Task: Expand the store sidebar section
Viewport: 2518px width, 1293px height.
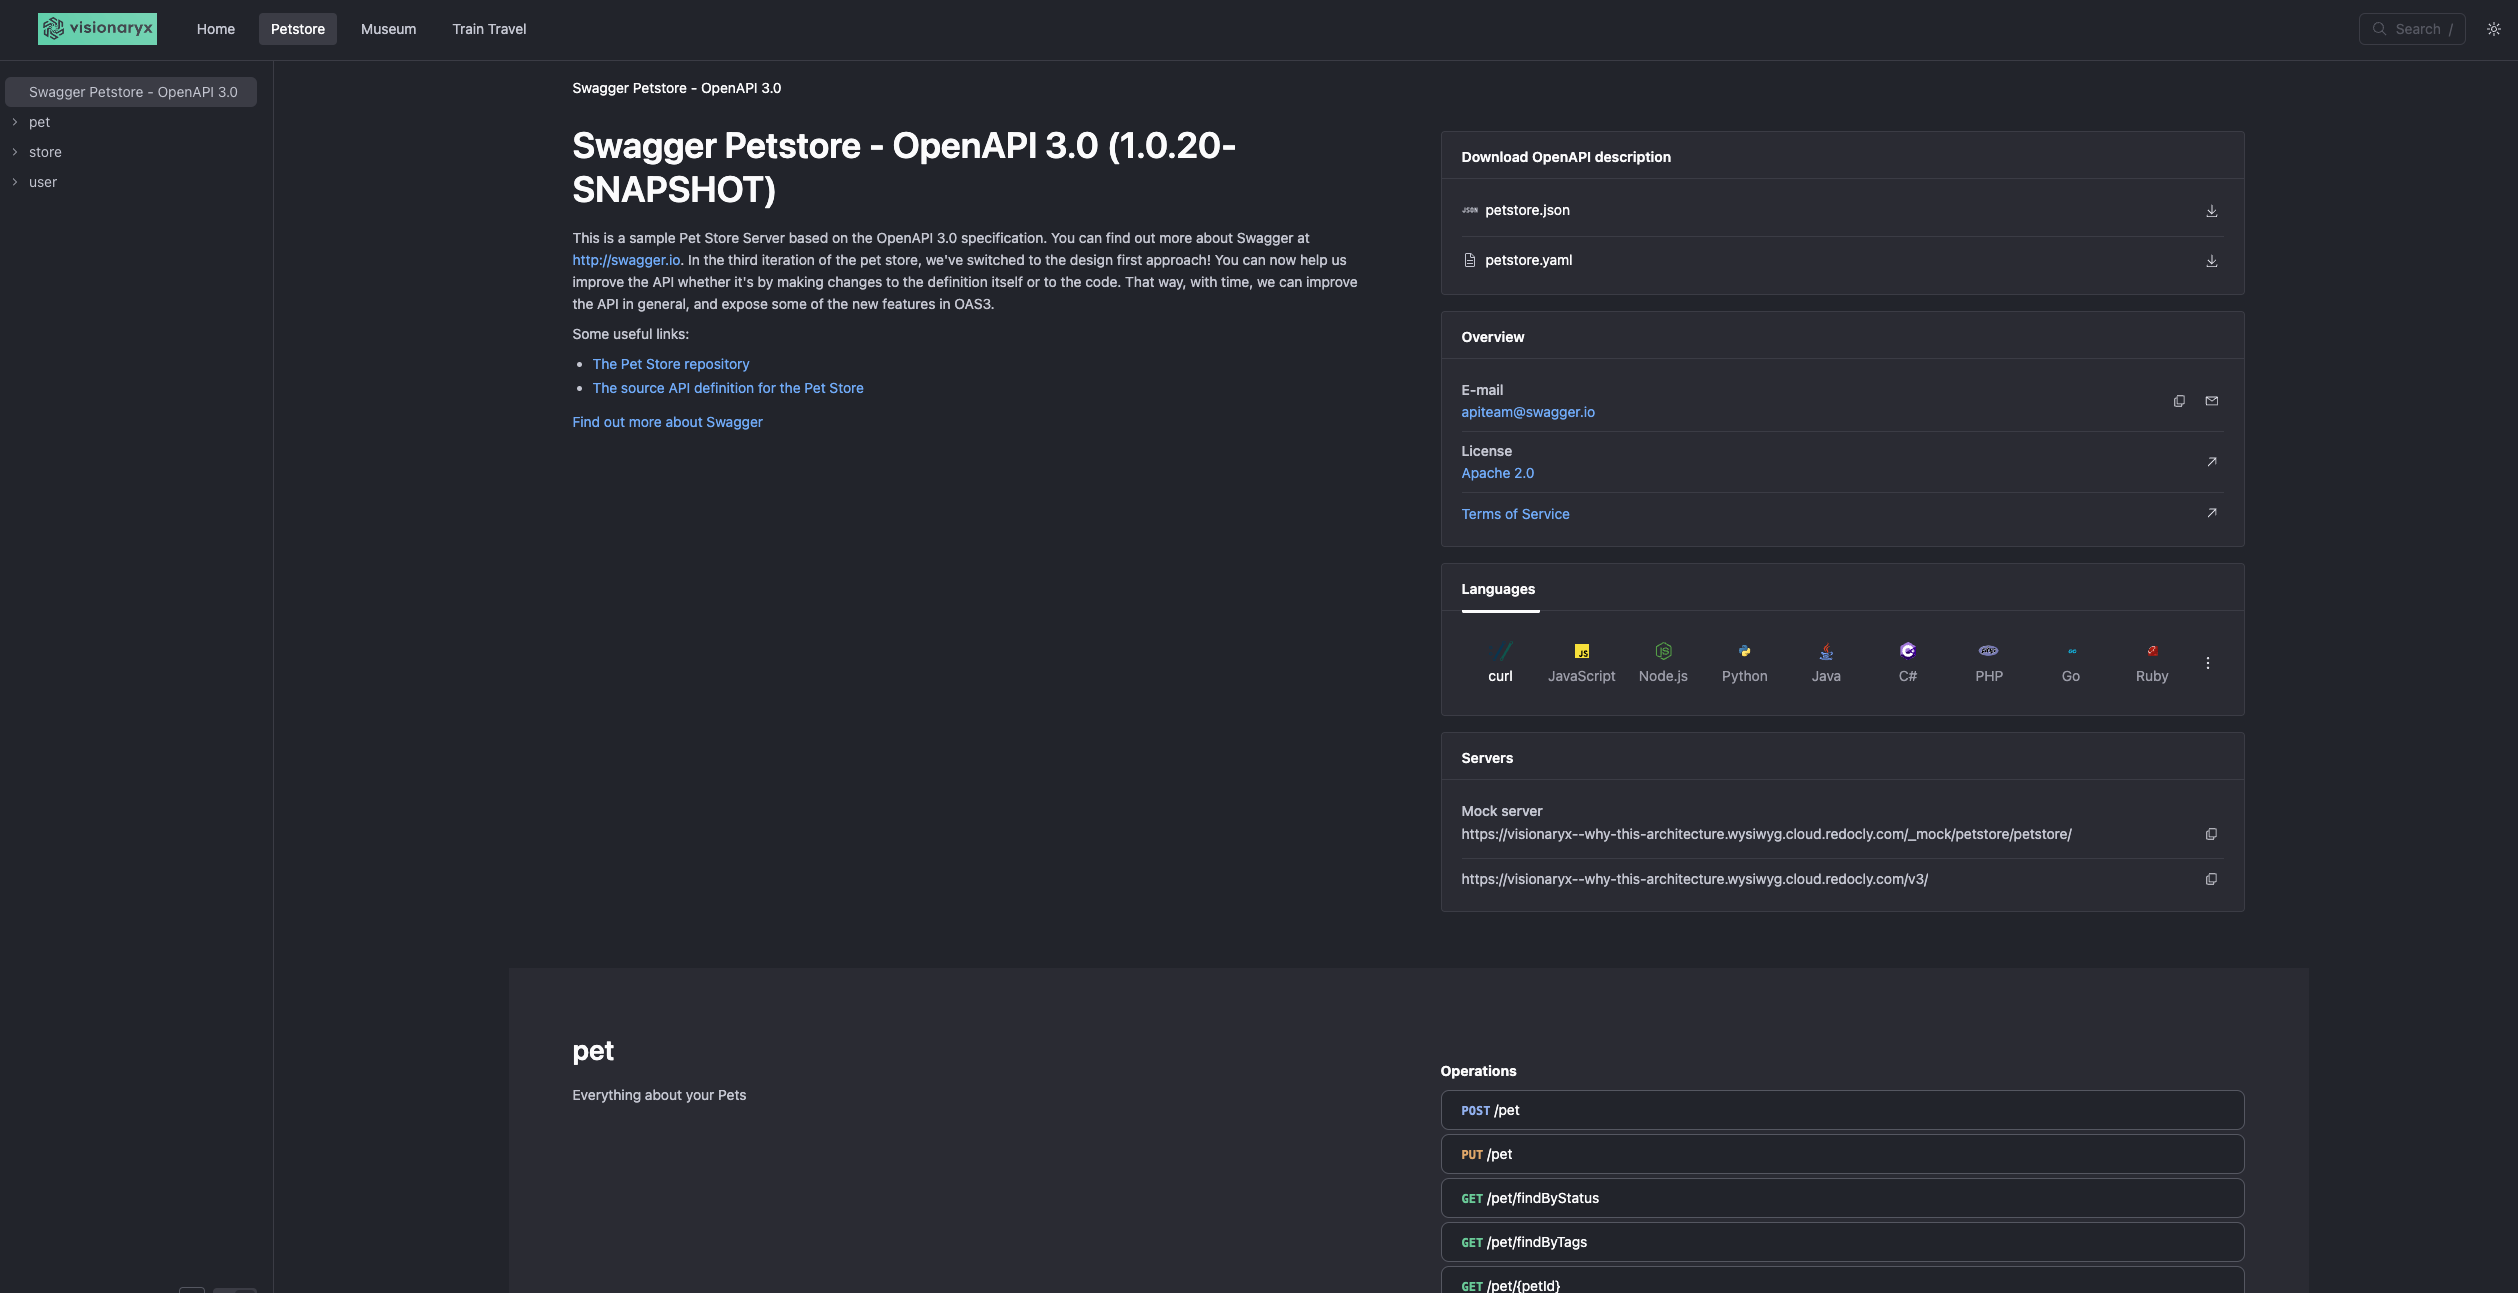Action: coord(44,152)
